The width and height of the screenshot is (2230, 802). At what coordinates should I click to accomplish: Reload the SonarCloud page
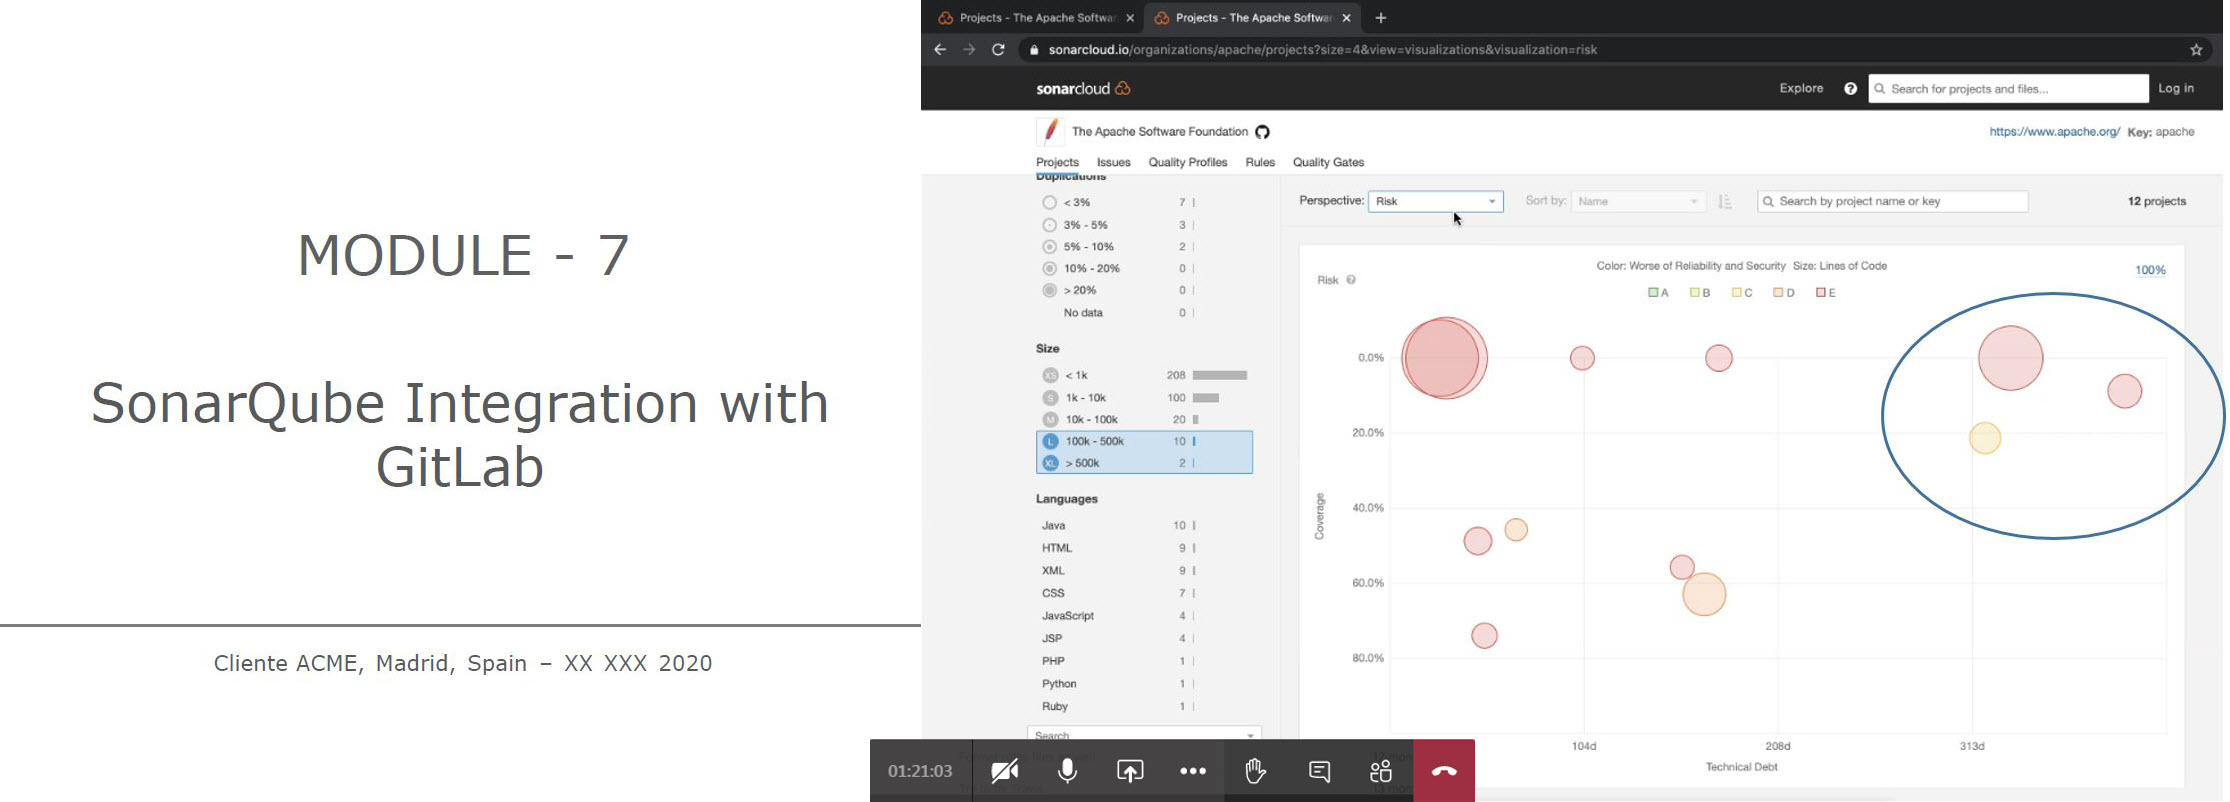coord(998,49)
